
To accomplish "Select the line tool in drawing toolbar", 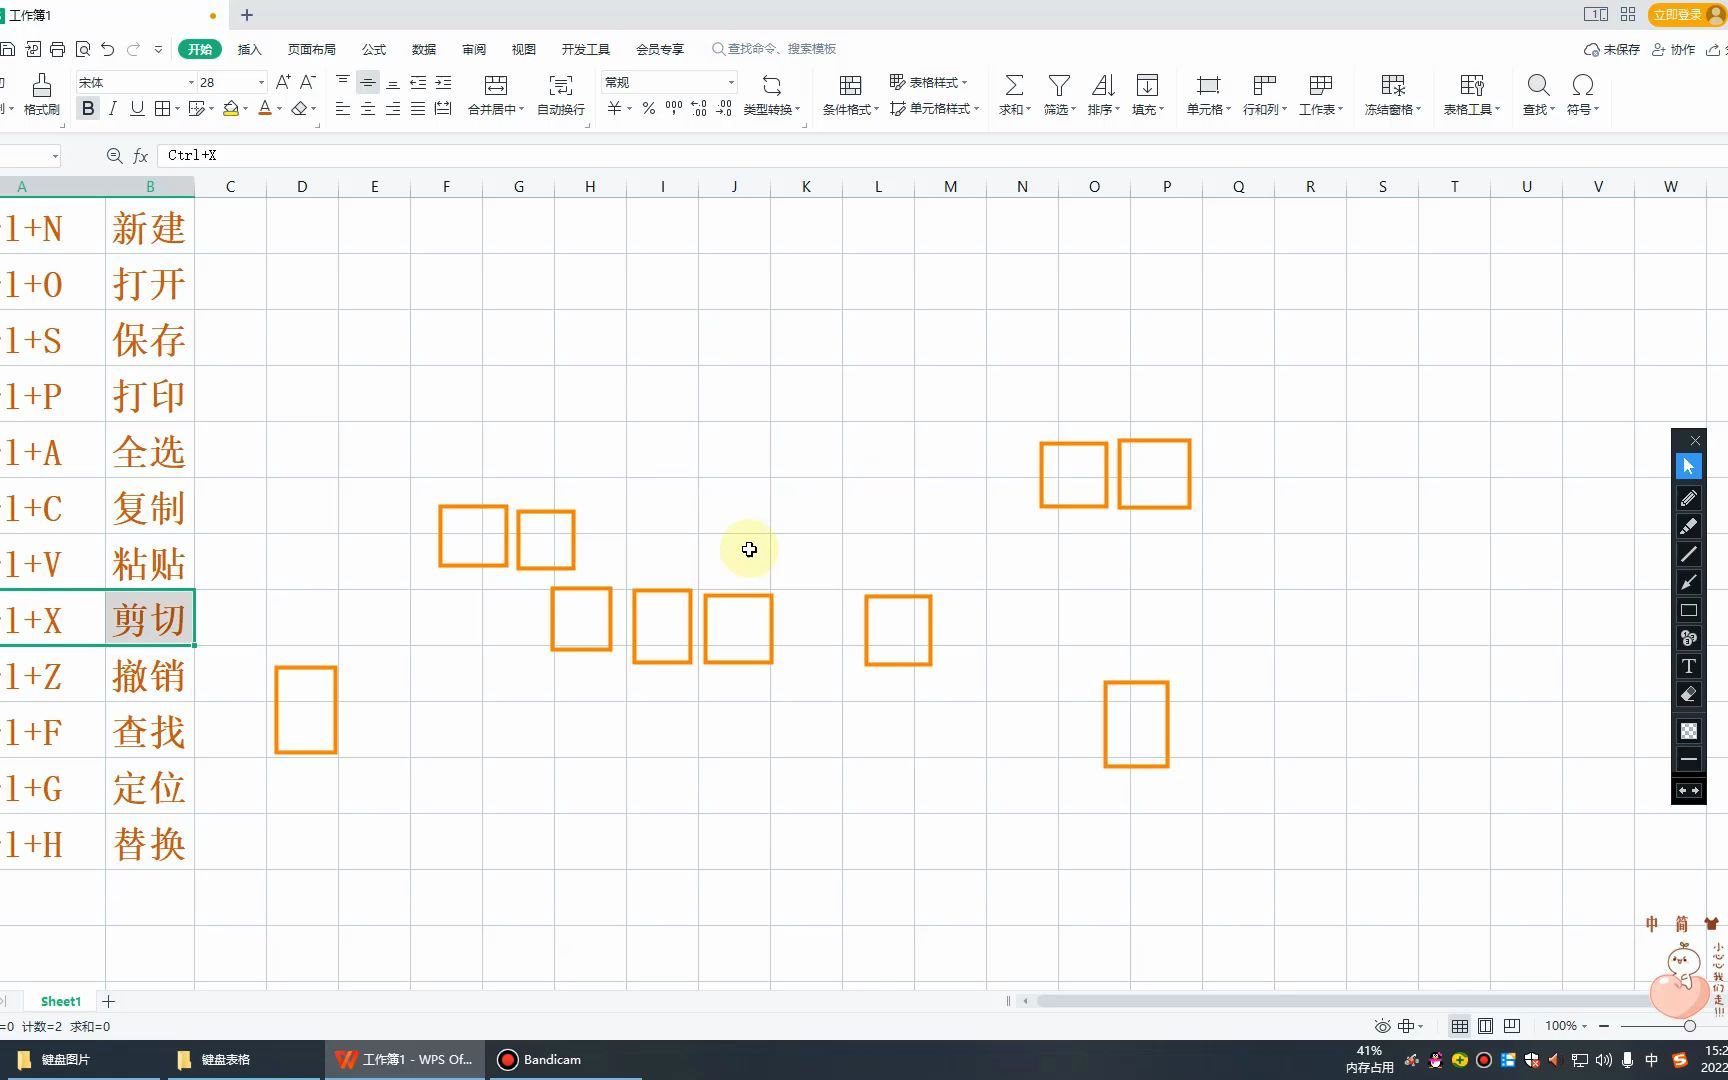I will coord(1688,554).
